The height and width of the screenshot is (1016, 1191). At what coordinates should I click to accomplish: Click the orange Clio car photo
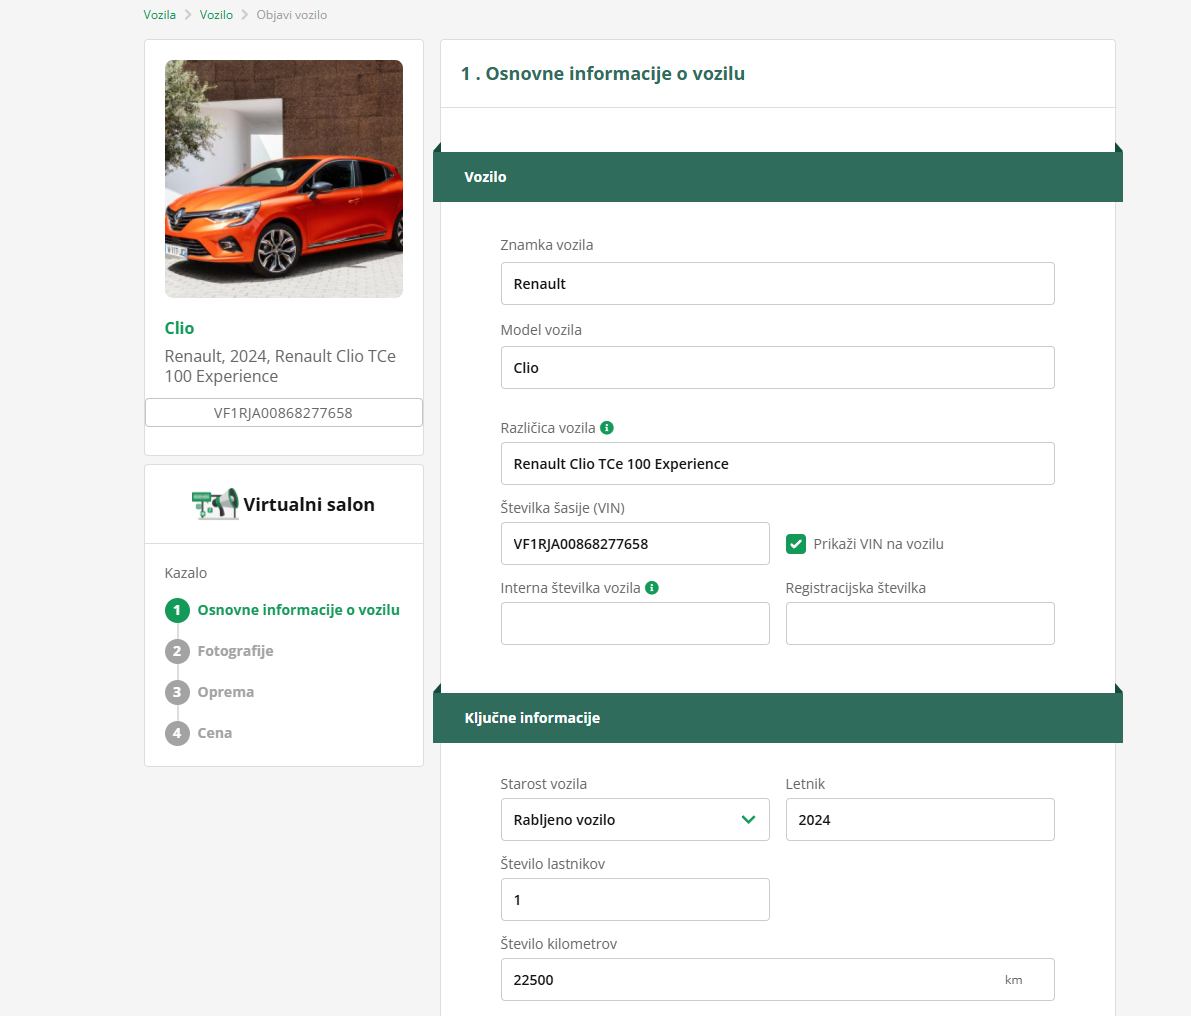284,178
